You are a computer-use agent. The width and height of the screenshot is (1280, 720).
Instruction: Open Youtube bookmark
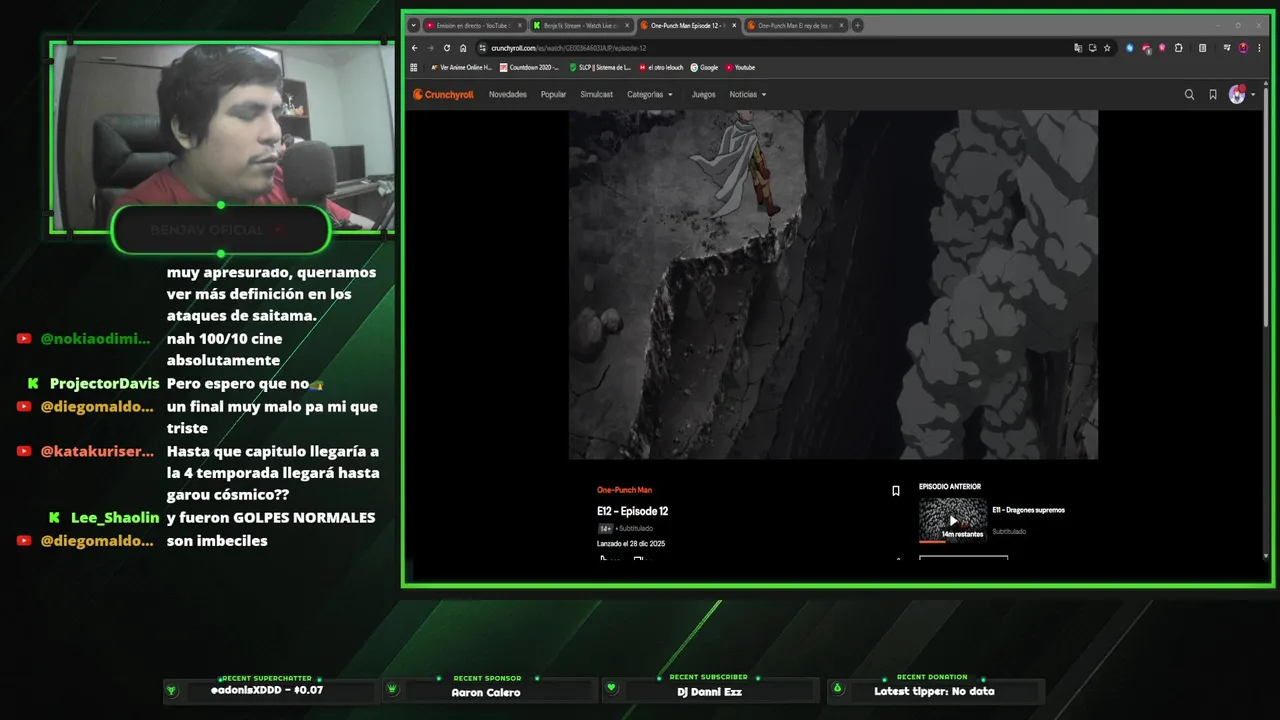740,68
